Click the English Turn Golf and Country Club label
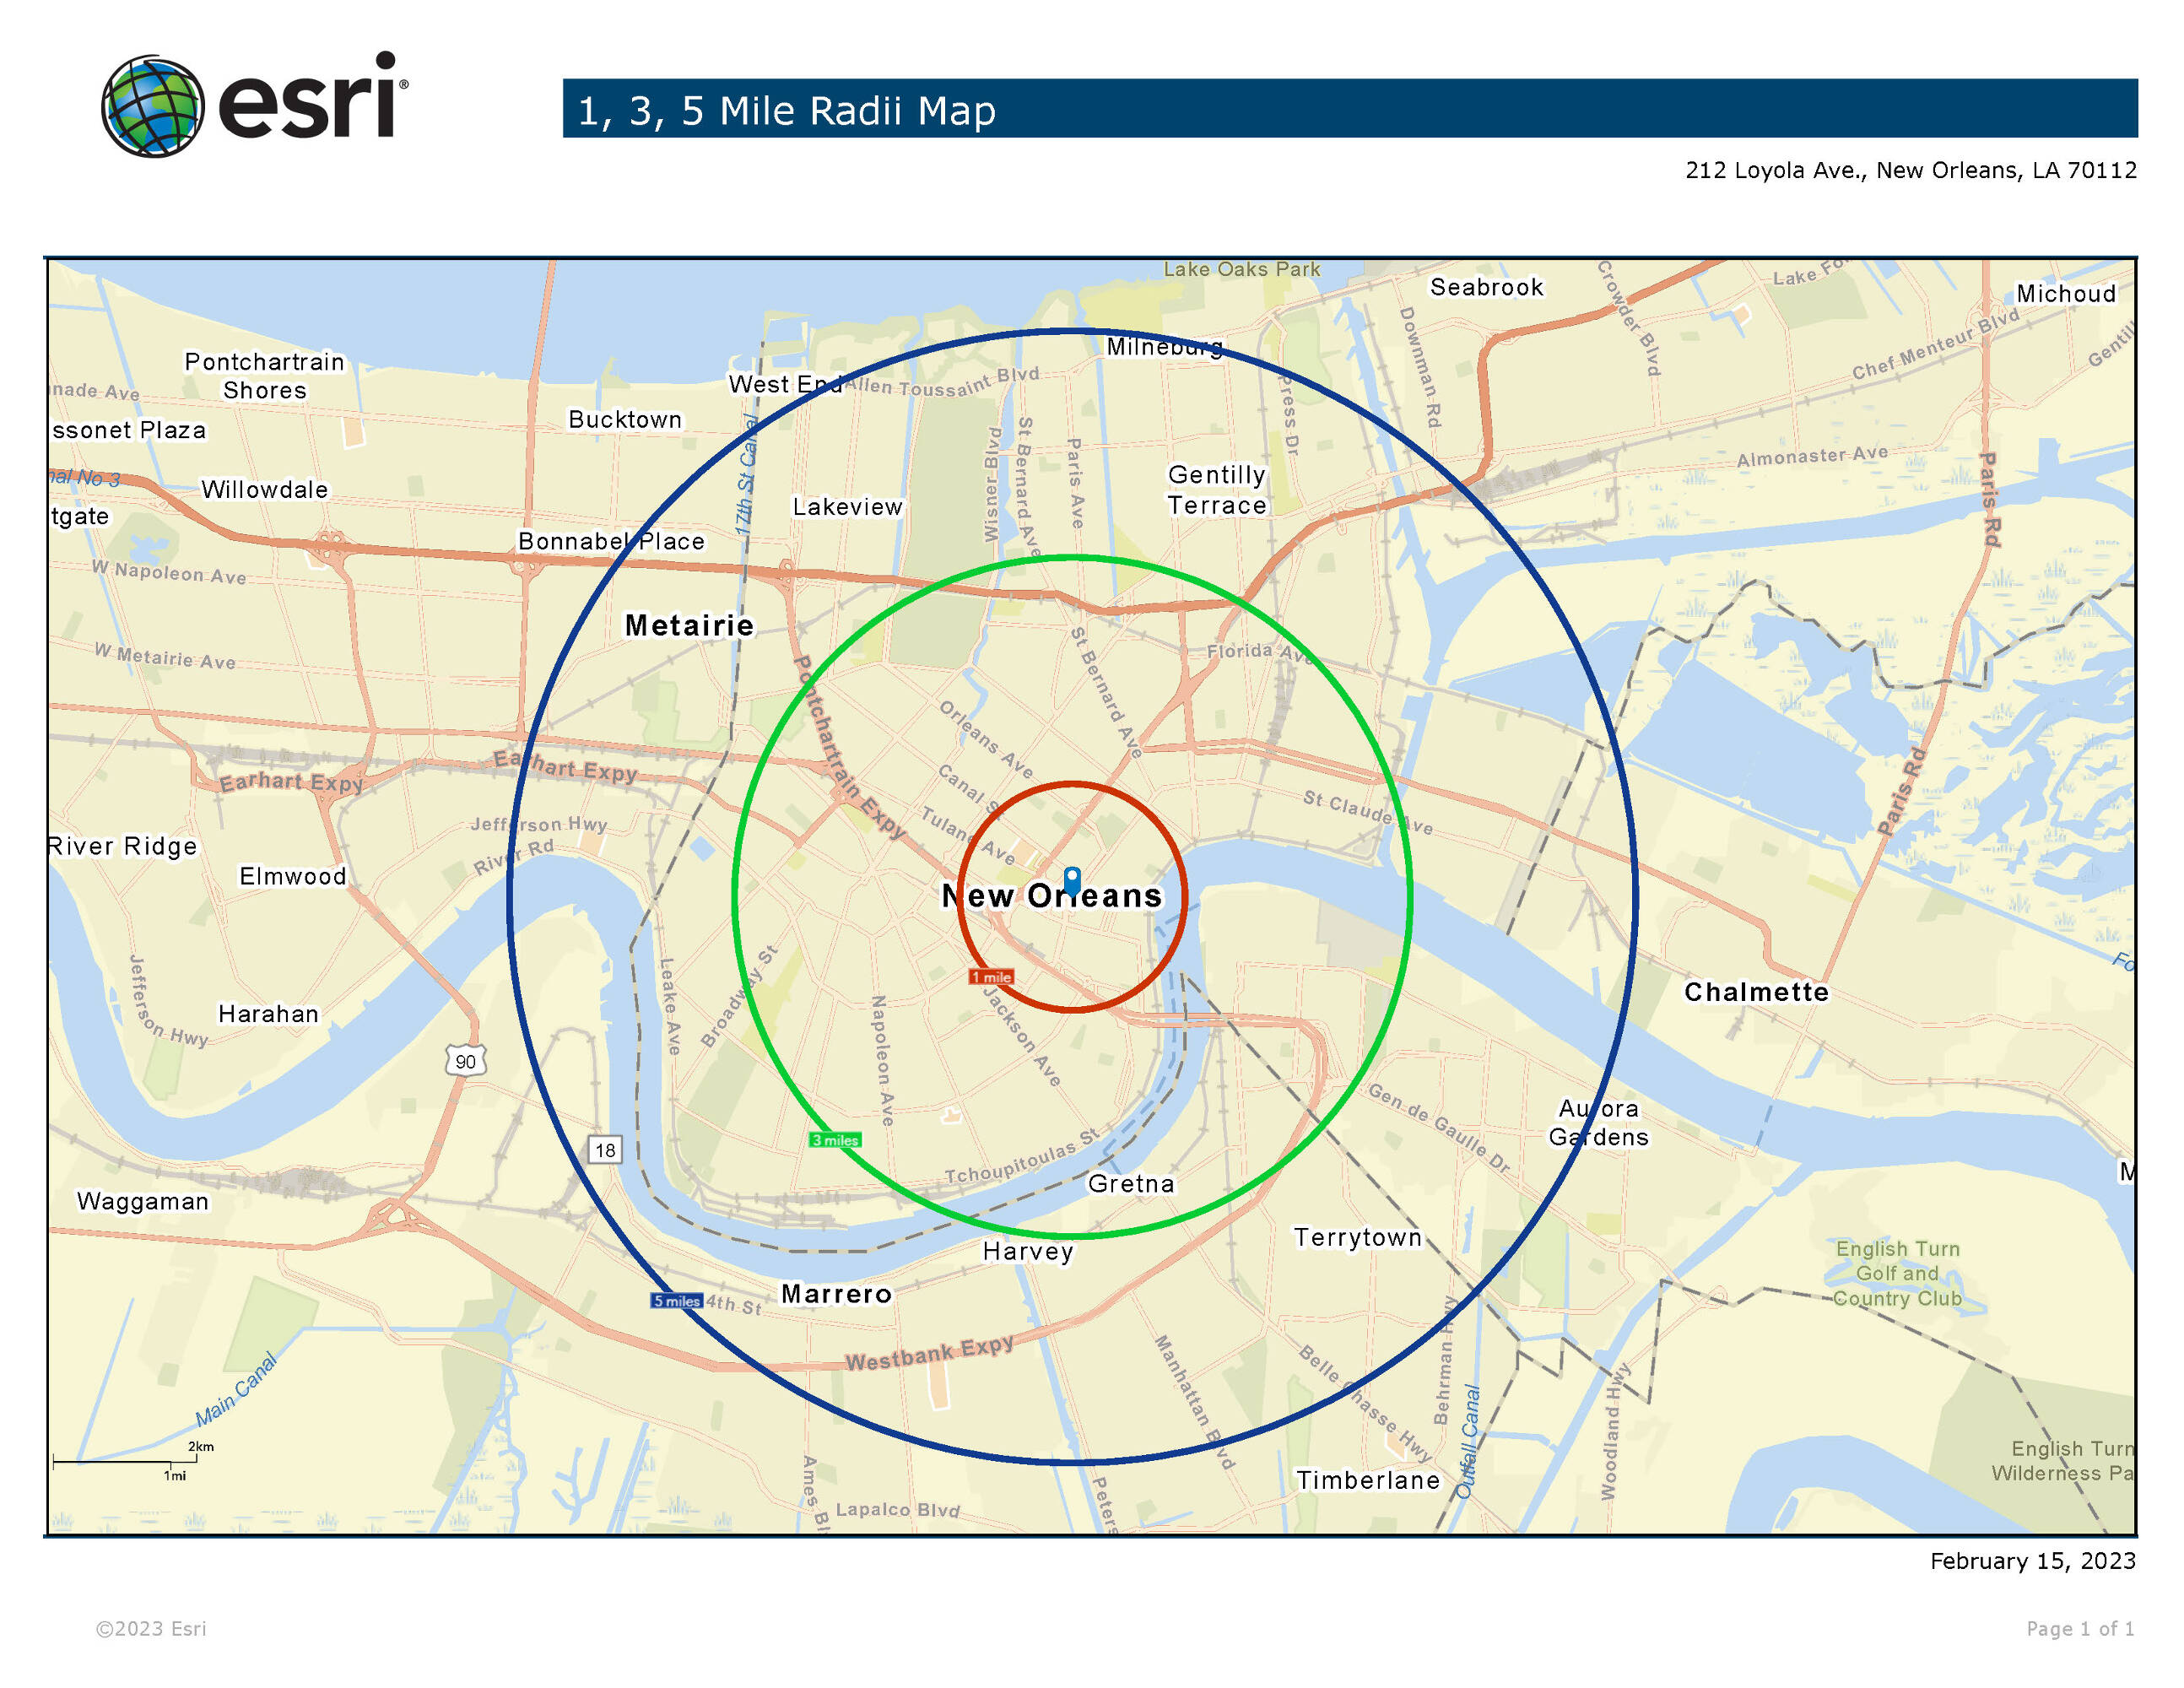2184x1688 pixels. point(1897,1273)
